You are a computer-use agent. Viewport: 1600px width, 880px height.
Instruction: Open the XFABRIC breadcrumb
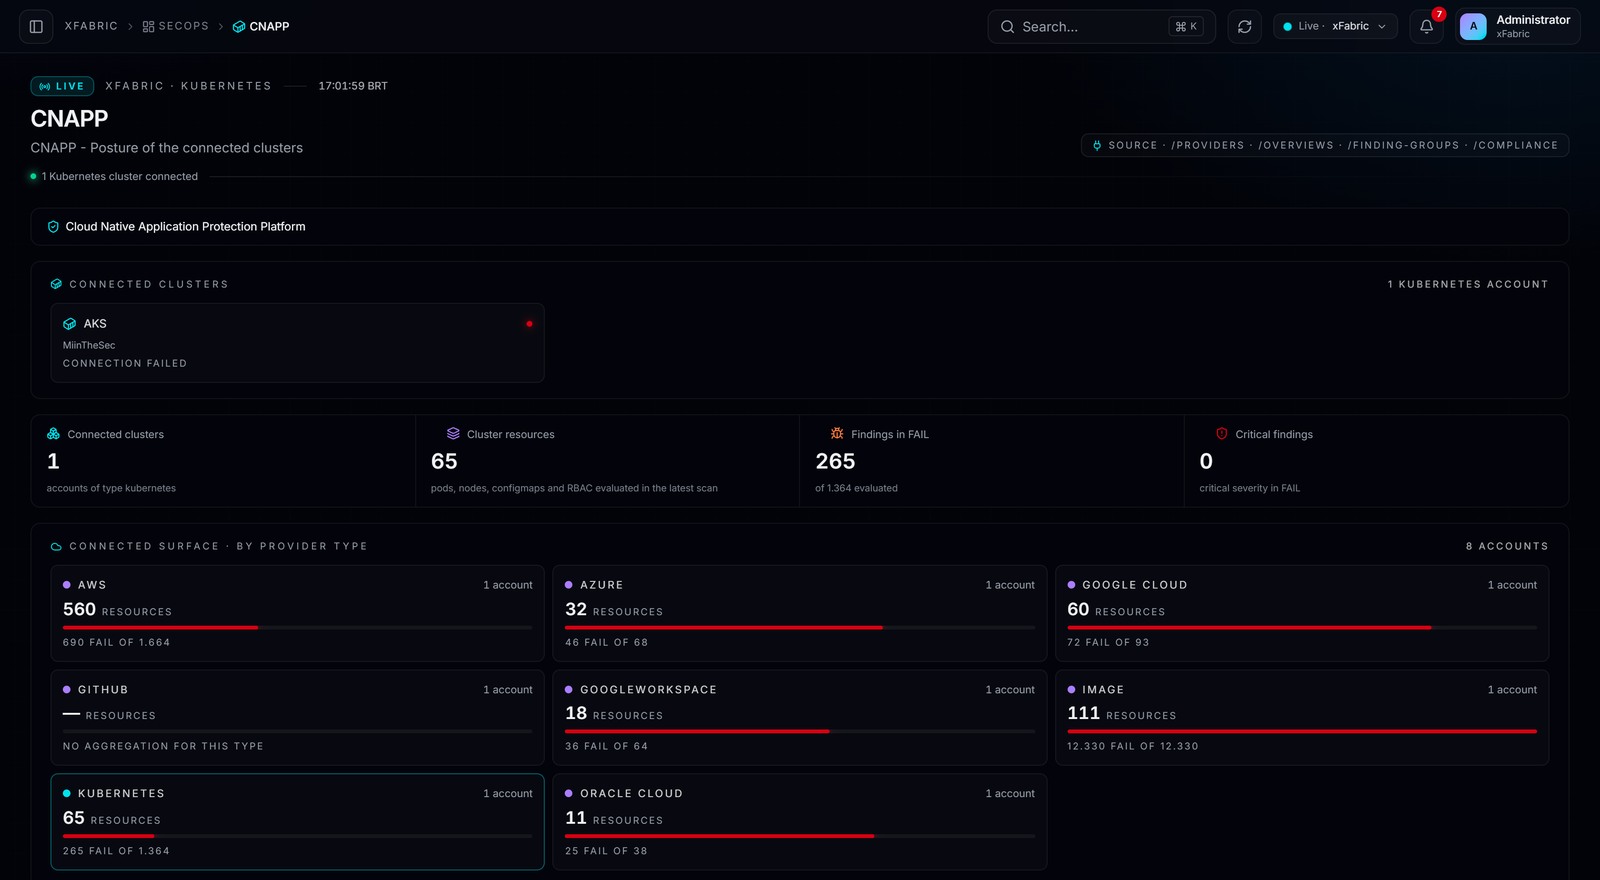[x=91, y=26]
